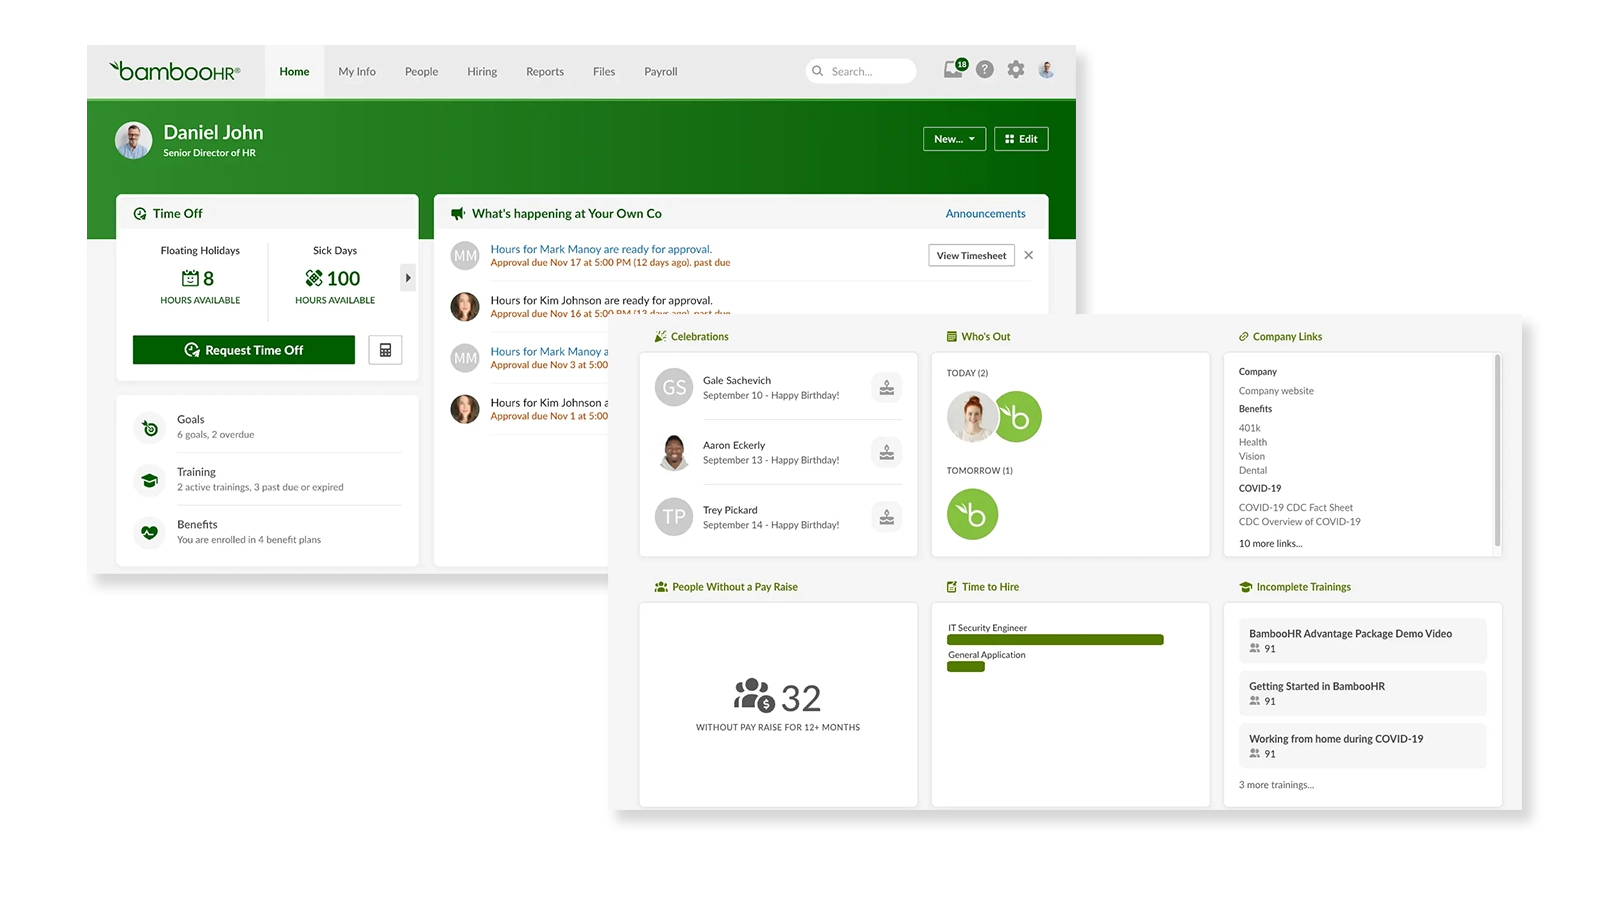Open the New... dropdown

[x=953, y=138]
